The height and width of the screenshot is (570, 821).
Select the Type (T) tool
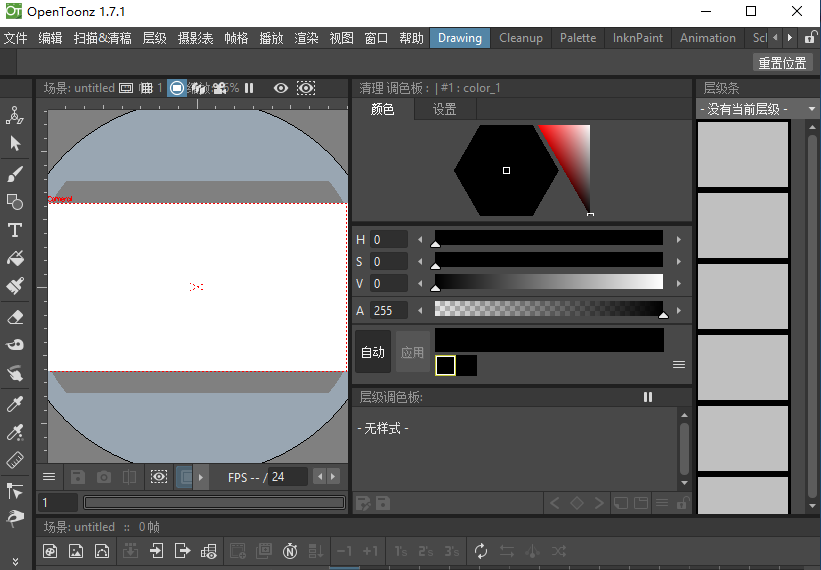15,230
